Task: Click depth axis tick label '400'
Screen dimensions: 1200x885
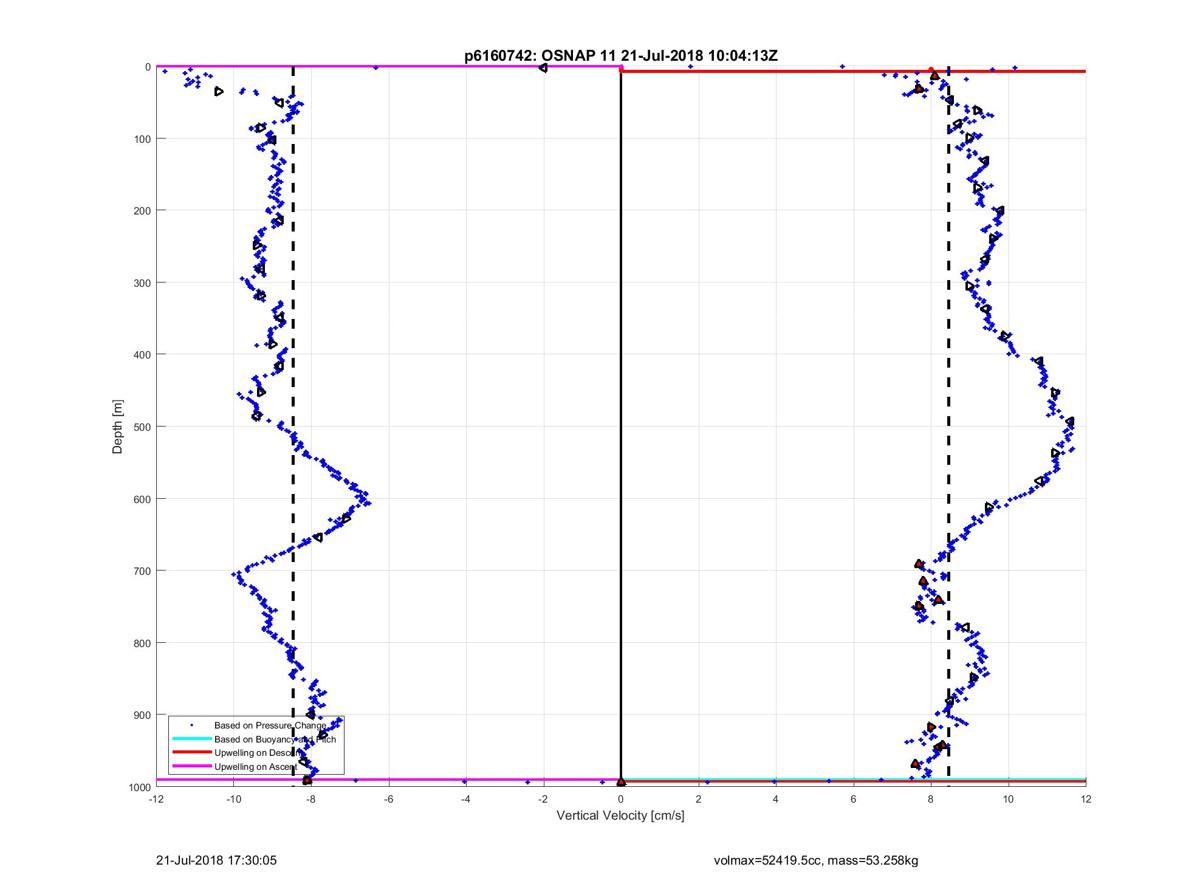Action: click(141, 354)
